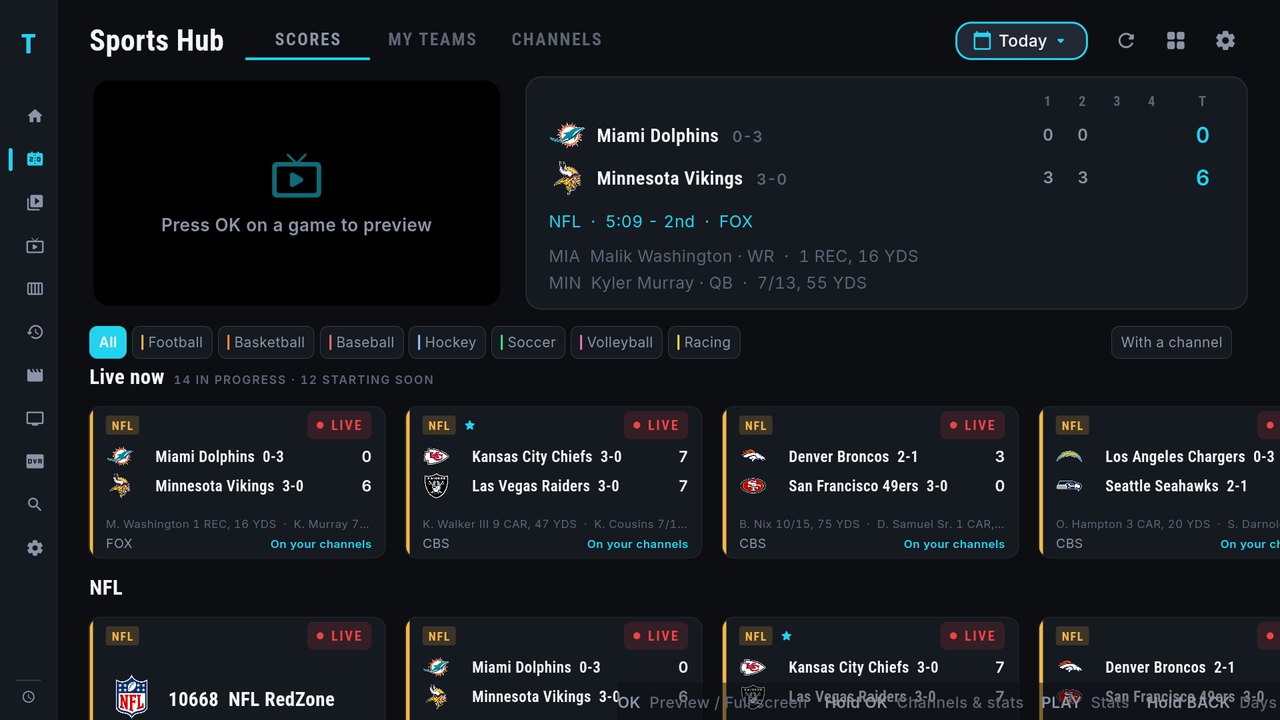1280x720 pixels.
Task: Open the 10668 NFL RedZone card
Action: click(x=238, y=669)
